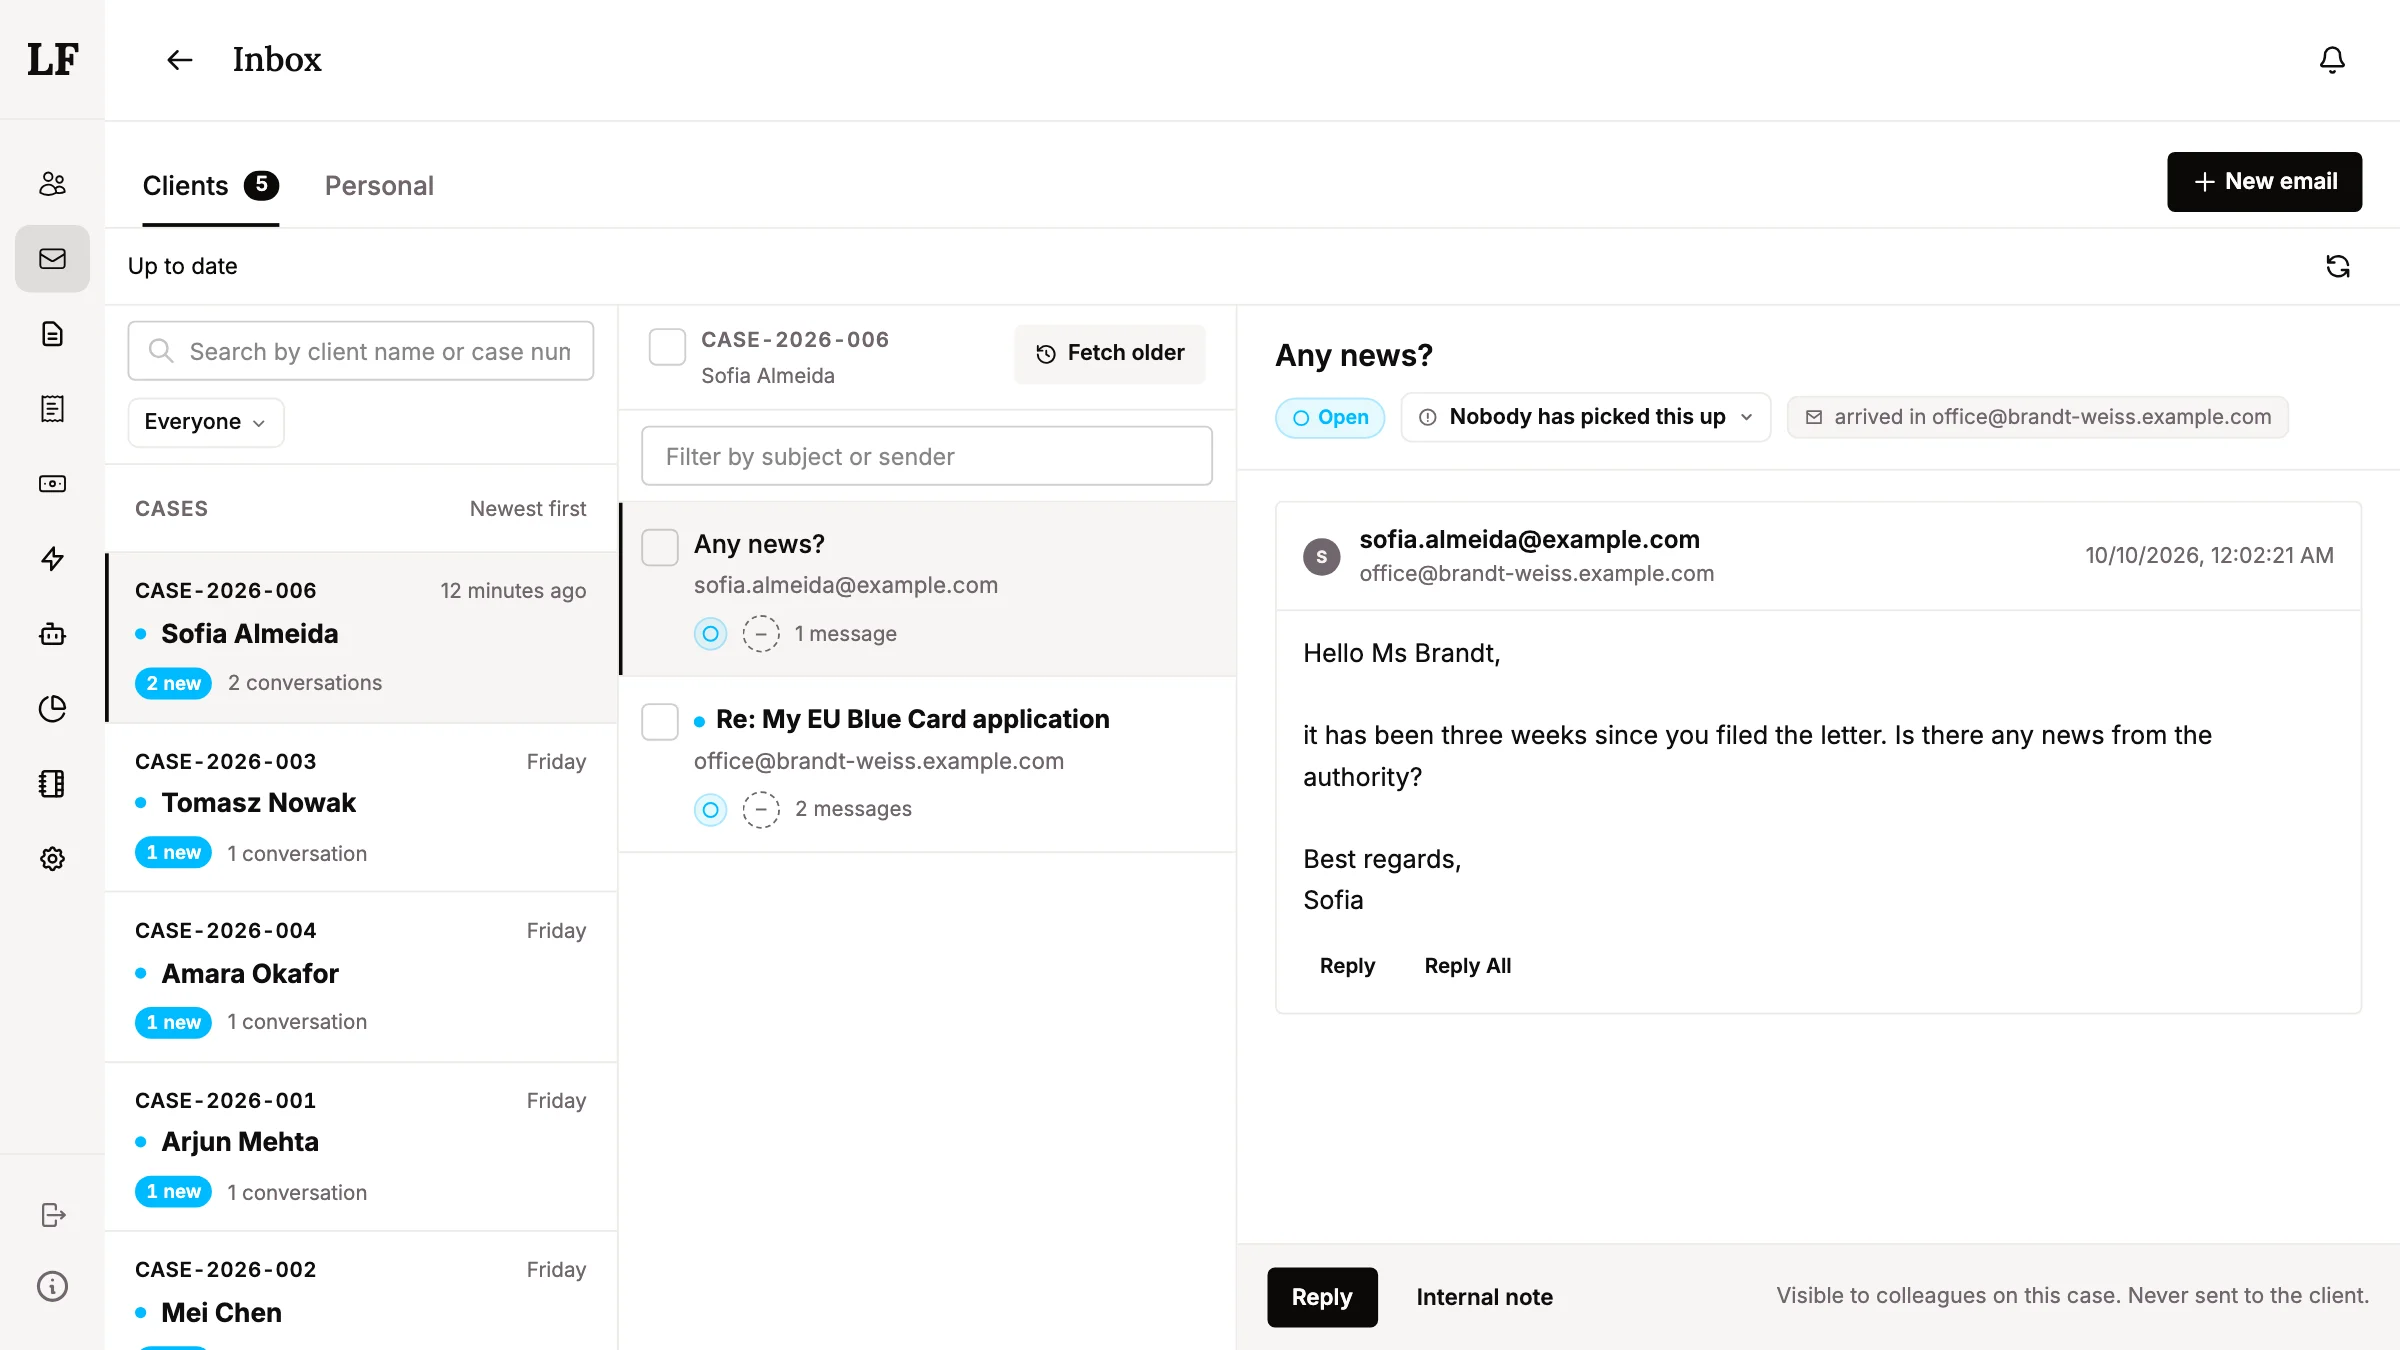Switch to the Clients tab

tap(210, 186)
